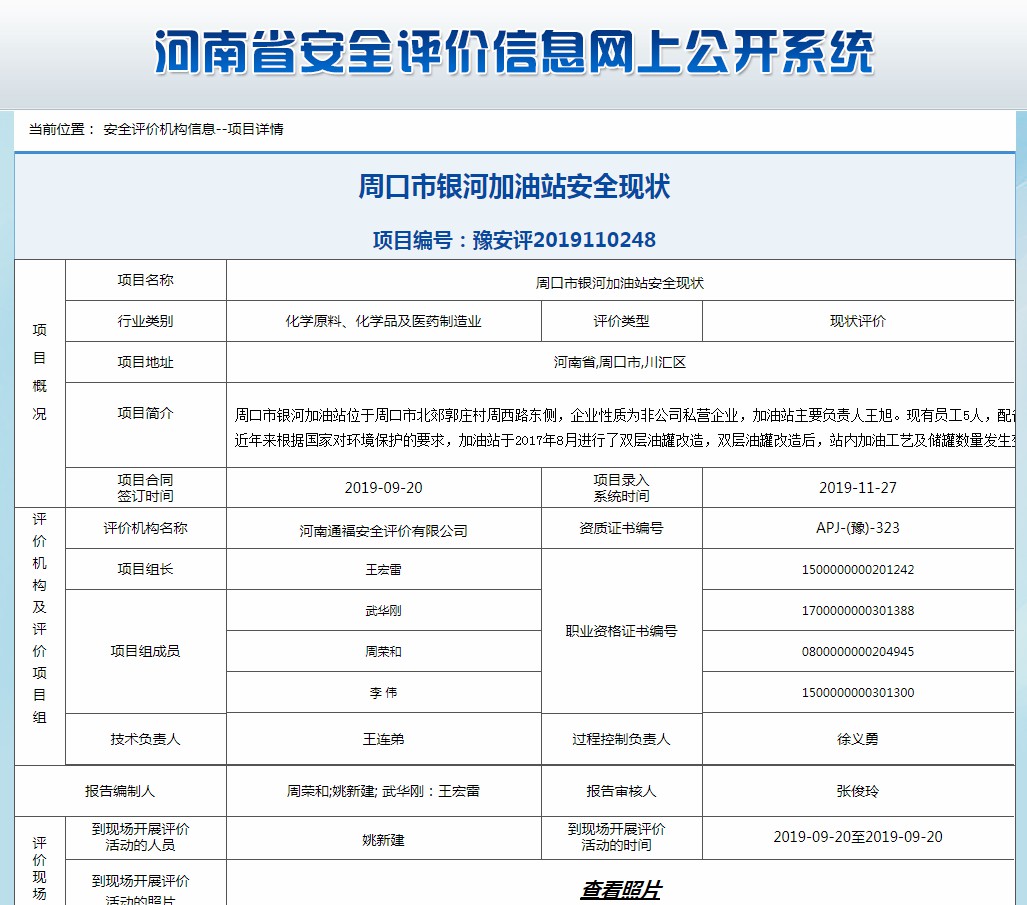Click the 职业资格证书编号 label cell

pos(622,631)
